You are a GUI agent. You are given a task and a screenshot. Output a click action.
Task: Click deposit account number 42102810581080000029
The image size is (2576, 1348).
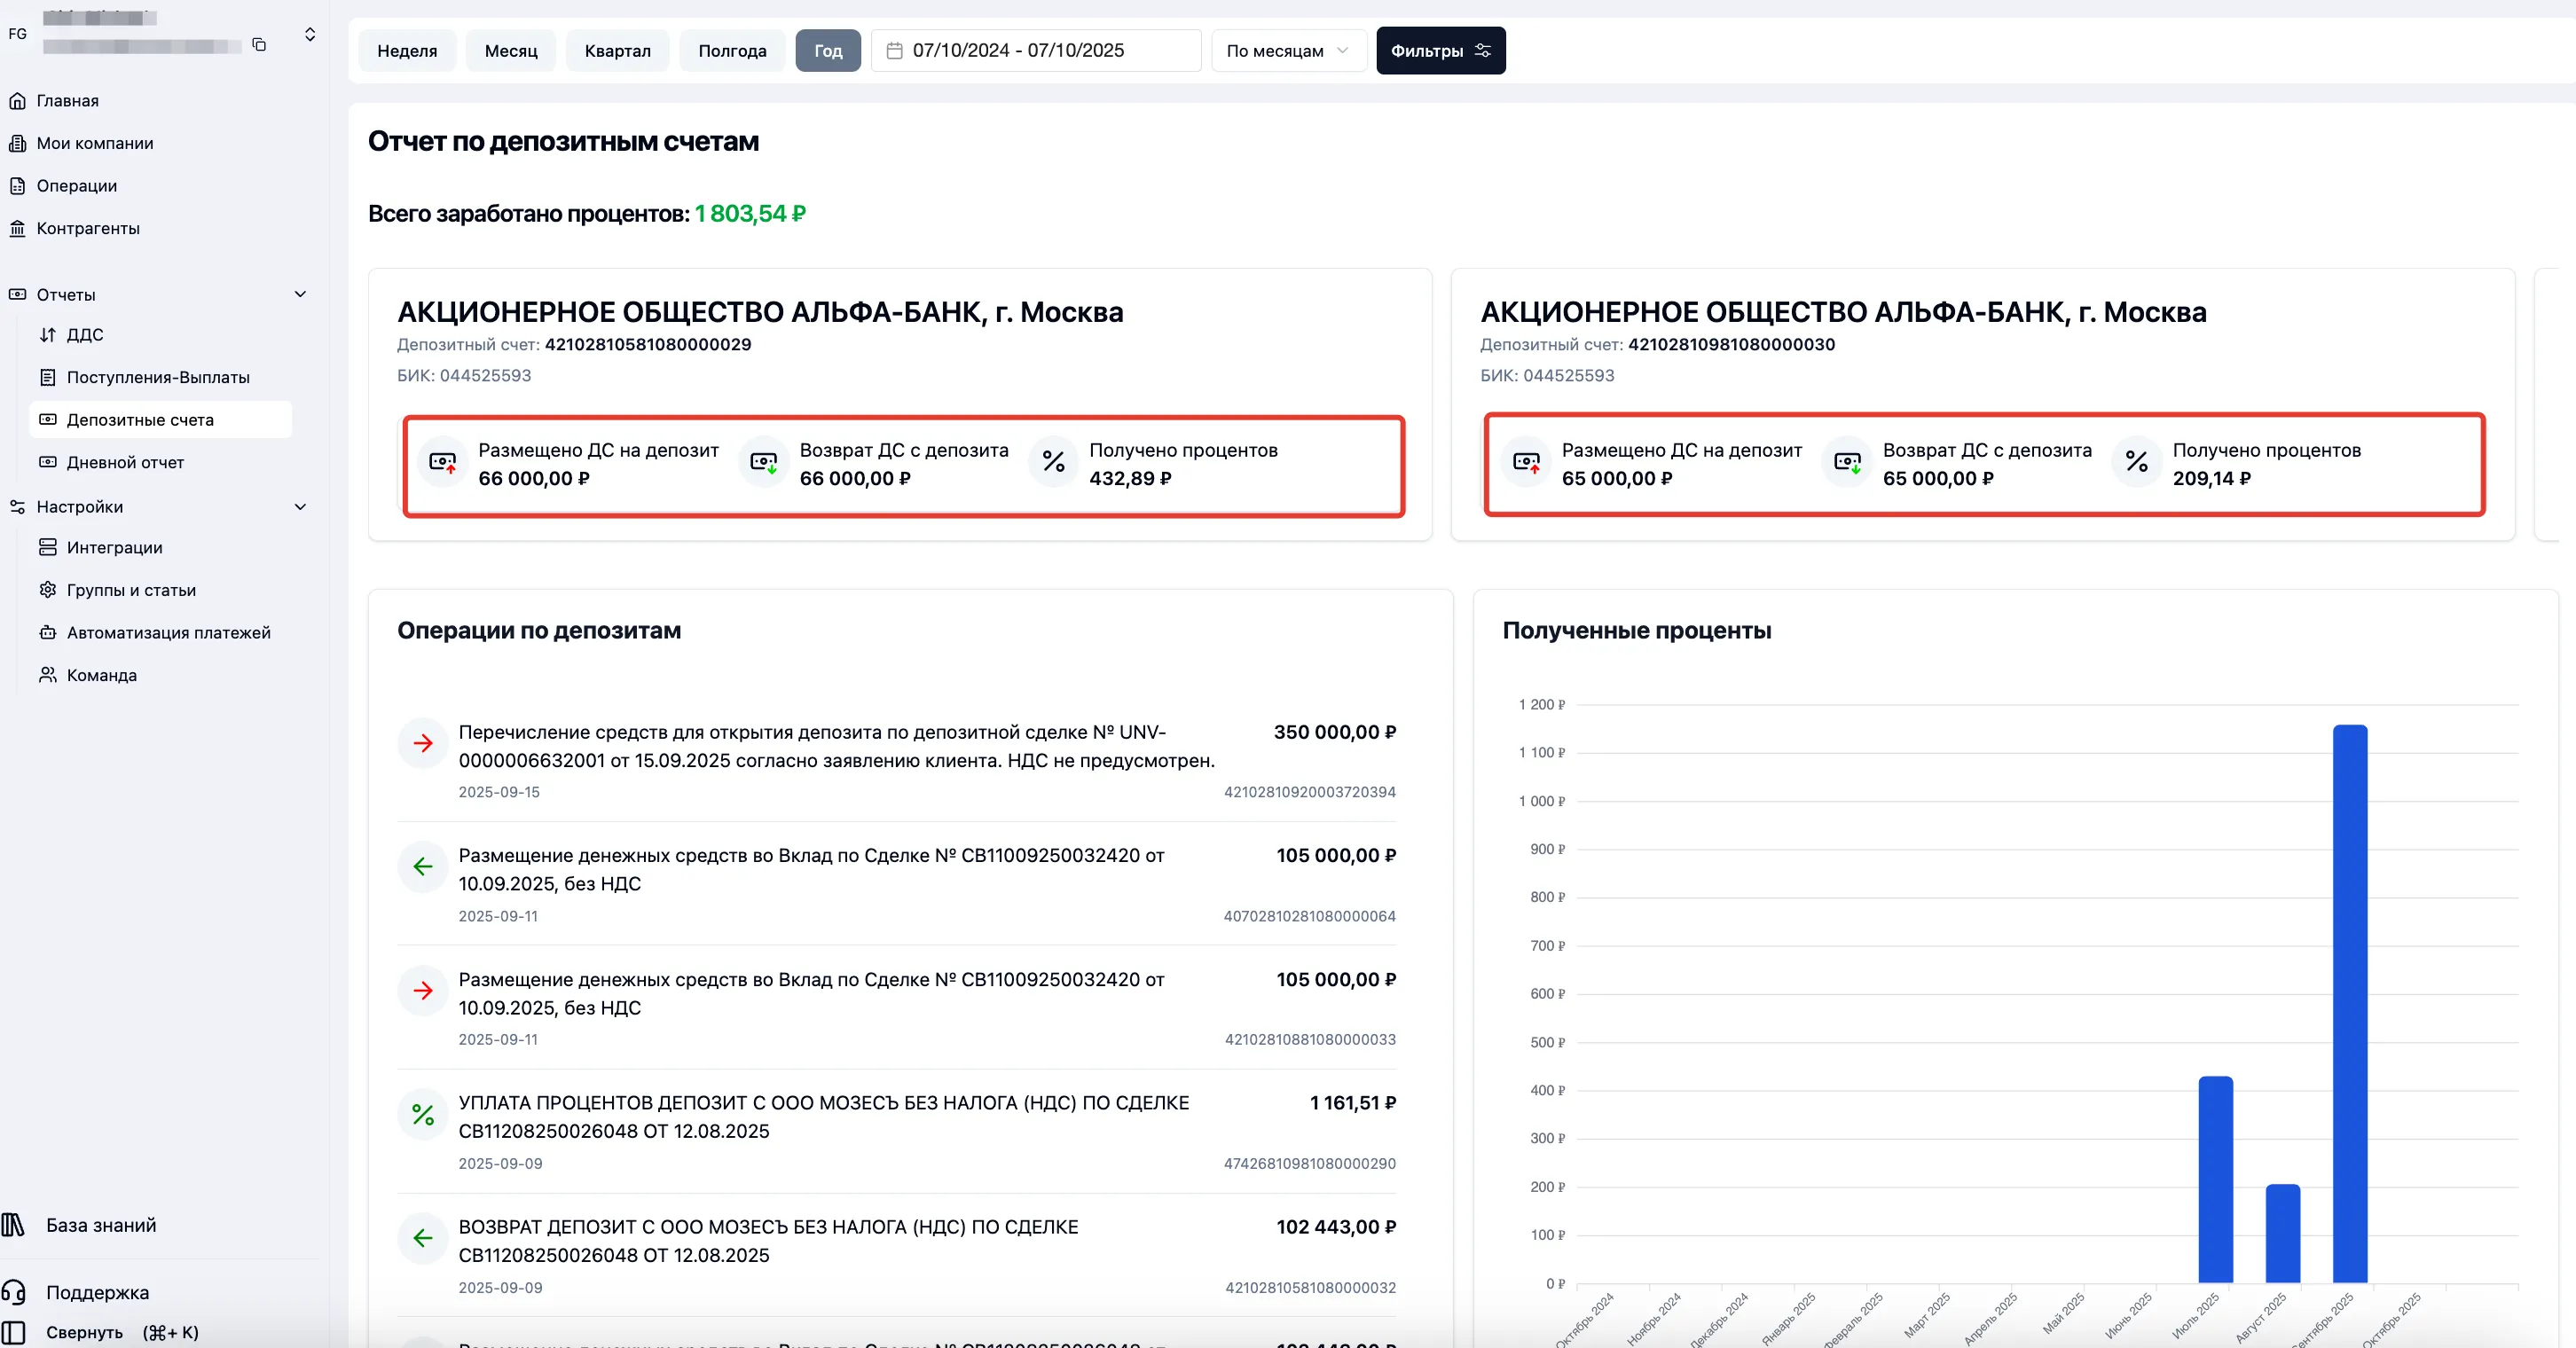point(647,344)
